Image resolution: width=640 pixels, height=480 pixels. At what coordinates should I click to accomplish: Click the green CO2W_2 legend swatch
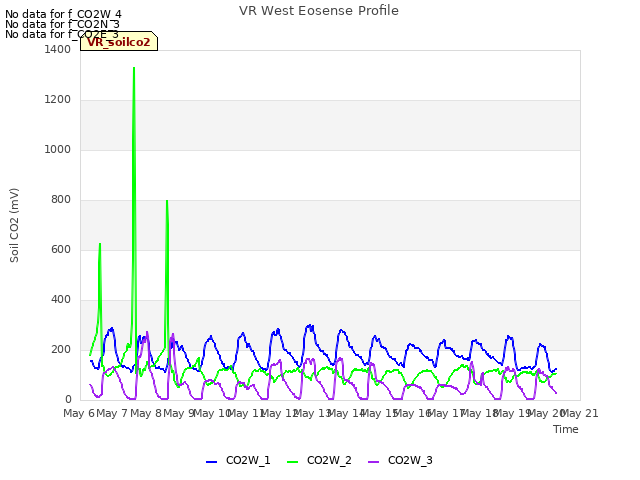click(x=293, y=462)
